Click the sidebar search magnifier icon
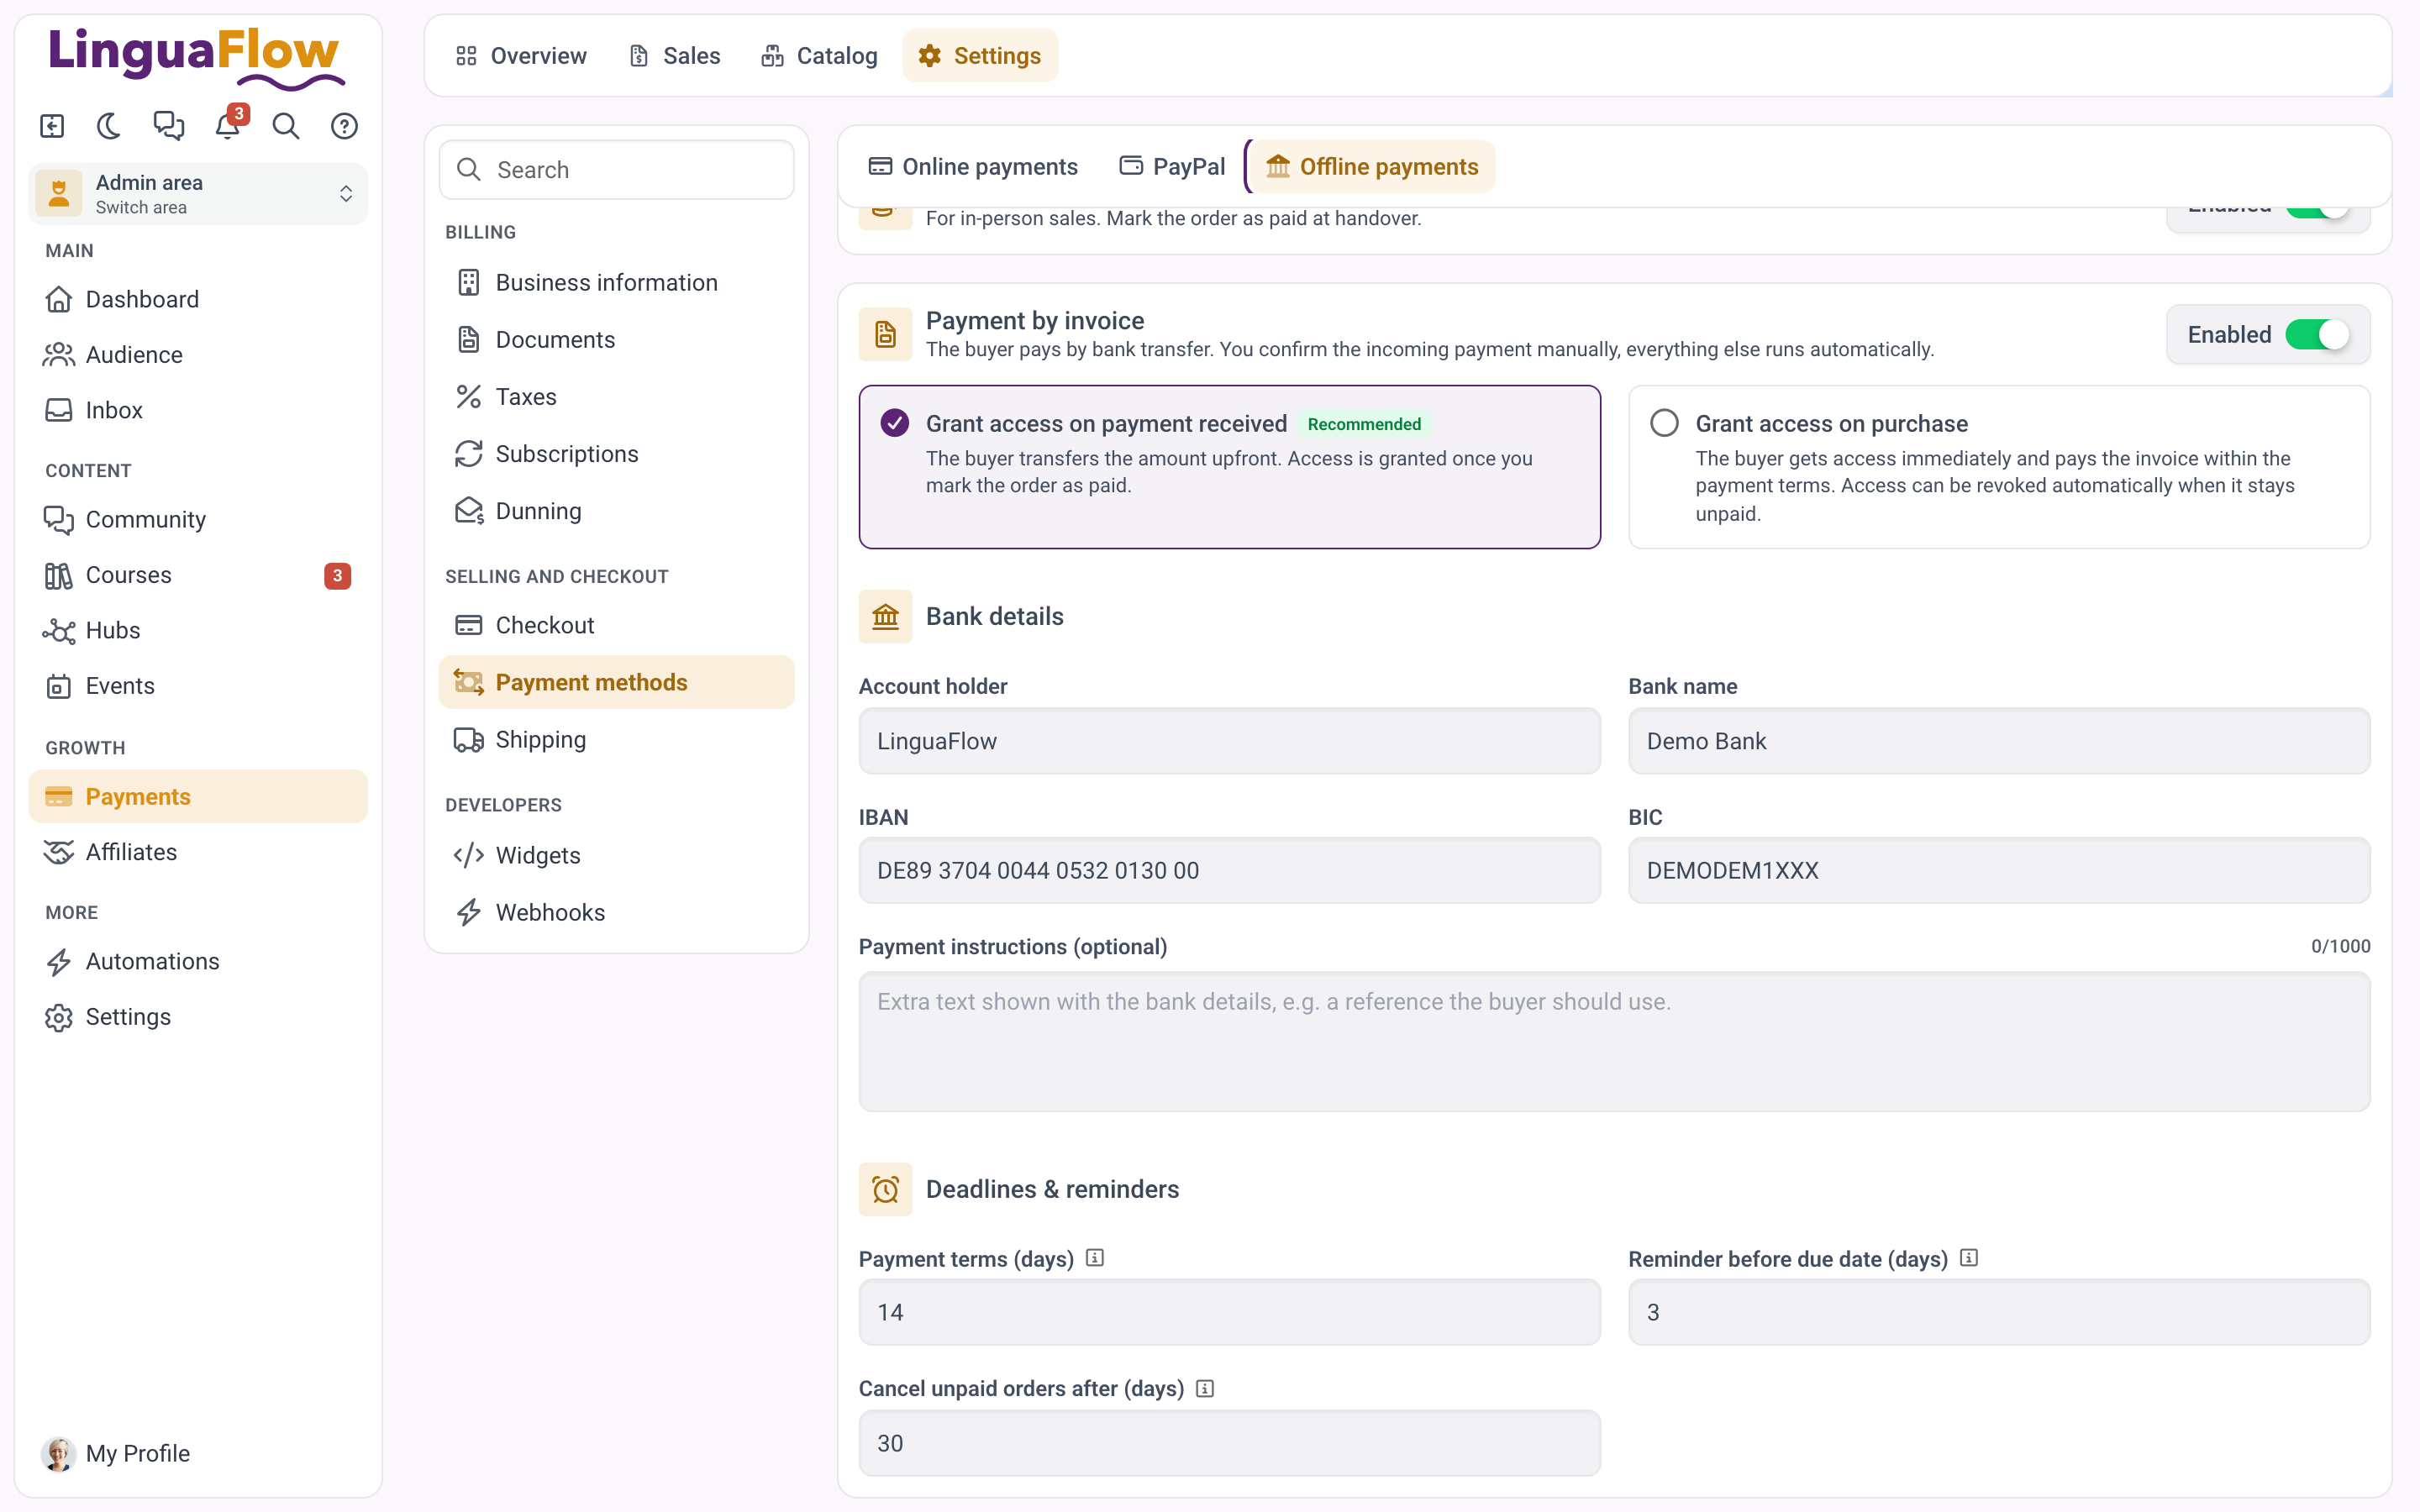This screenshot has height=1512, width=2420. click(286, 126)
